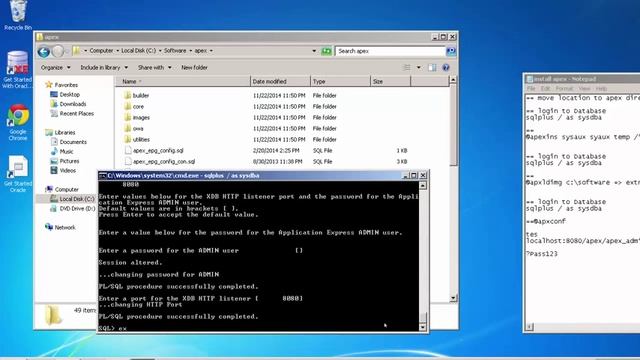Click the Search apex input field
This screenshot has width=640, height=360.
coord(390,51)
